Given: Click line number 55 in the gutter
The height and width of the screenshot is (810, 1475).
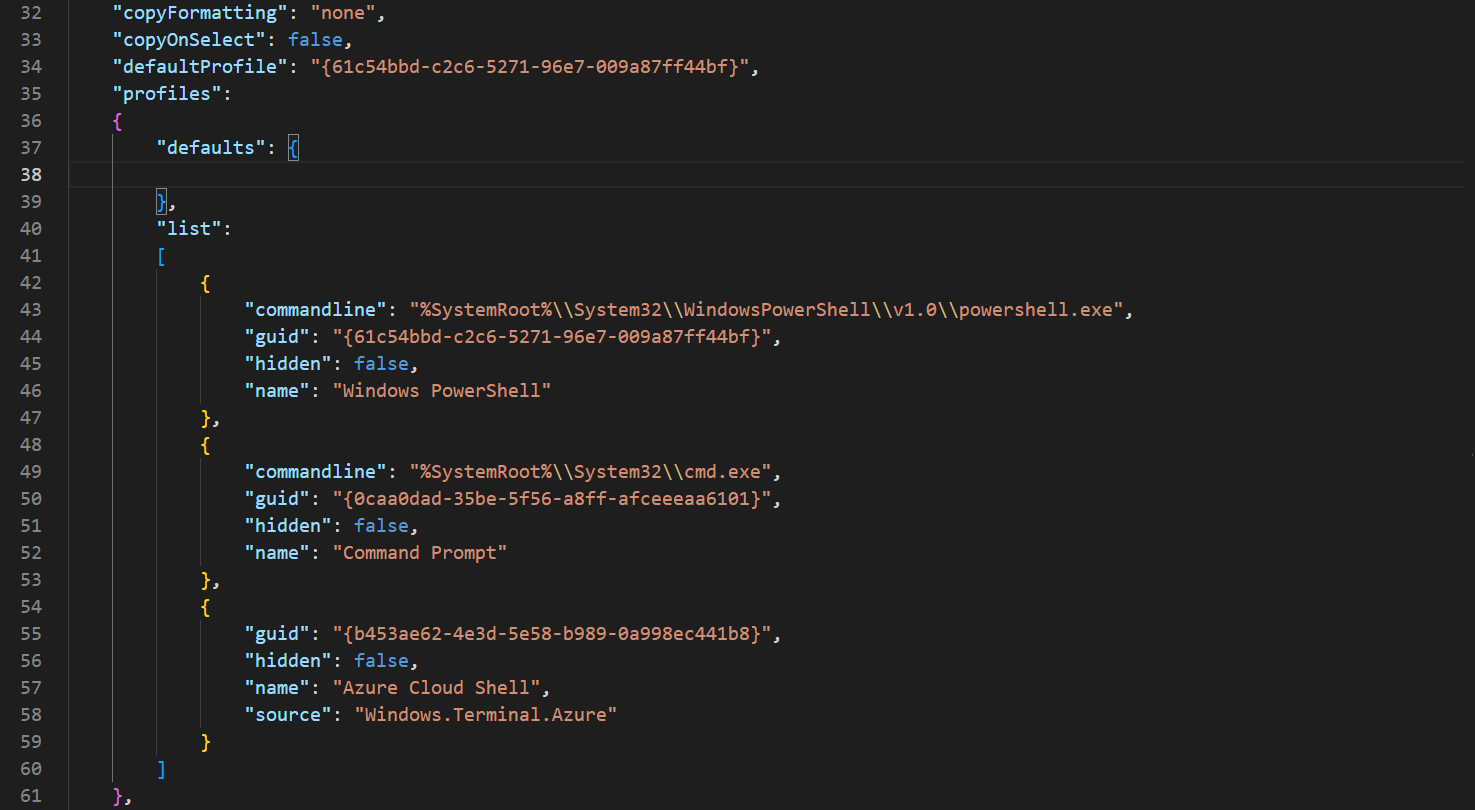Looking at the screenshot, I should tap(31, 635).
